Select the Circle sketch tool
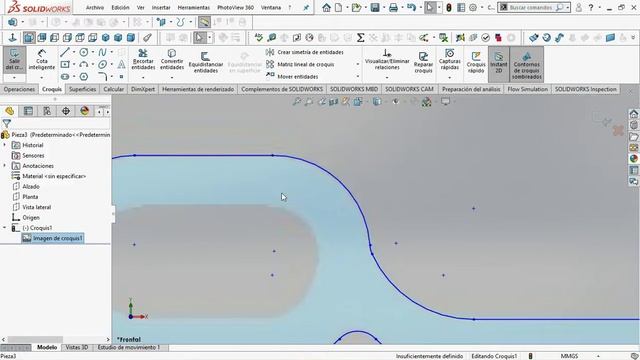Image resolution: width=640 pixels, height=360 pixels. pyautogui.click(x=84, y=52)
